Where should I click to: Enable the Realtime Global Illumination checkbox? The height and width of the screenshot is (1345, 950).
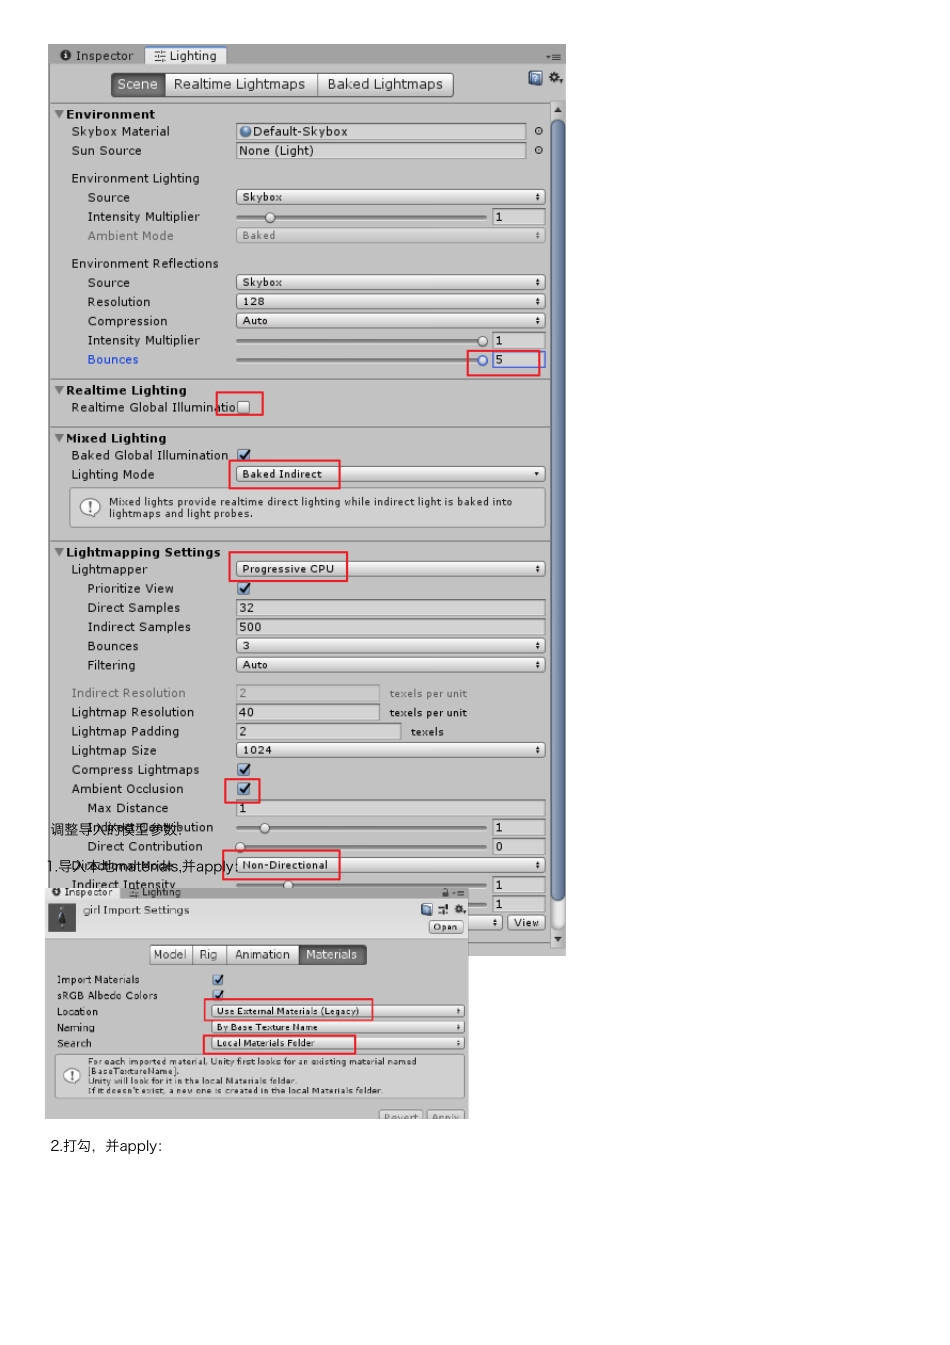[x=244, y=407]
